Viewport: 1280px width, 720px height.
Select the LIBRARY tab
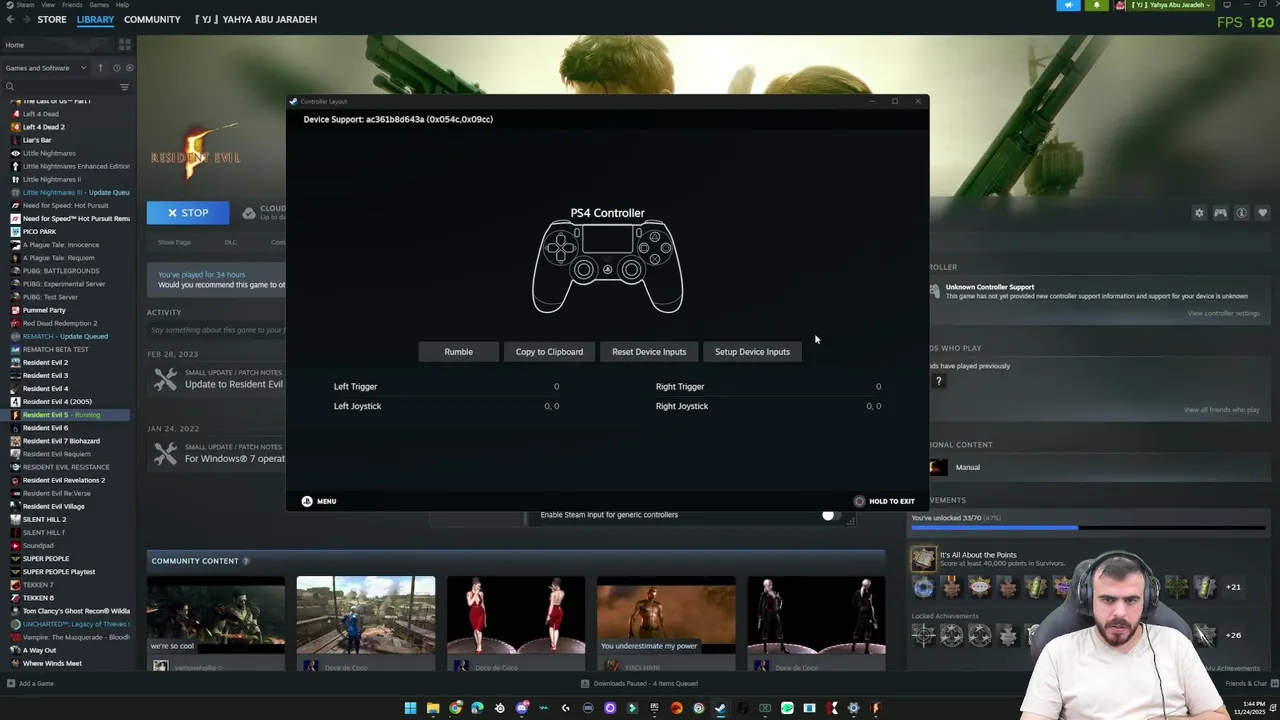95,19
